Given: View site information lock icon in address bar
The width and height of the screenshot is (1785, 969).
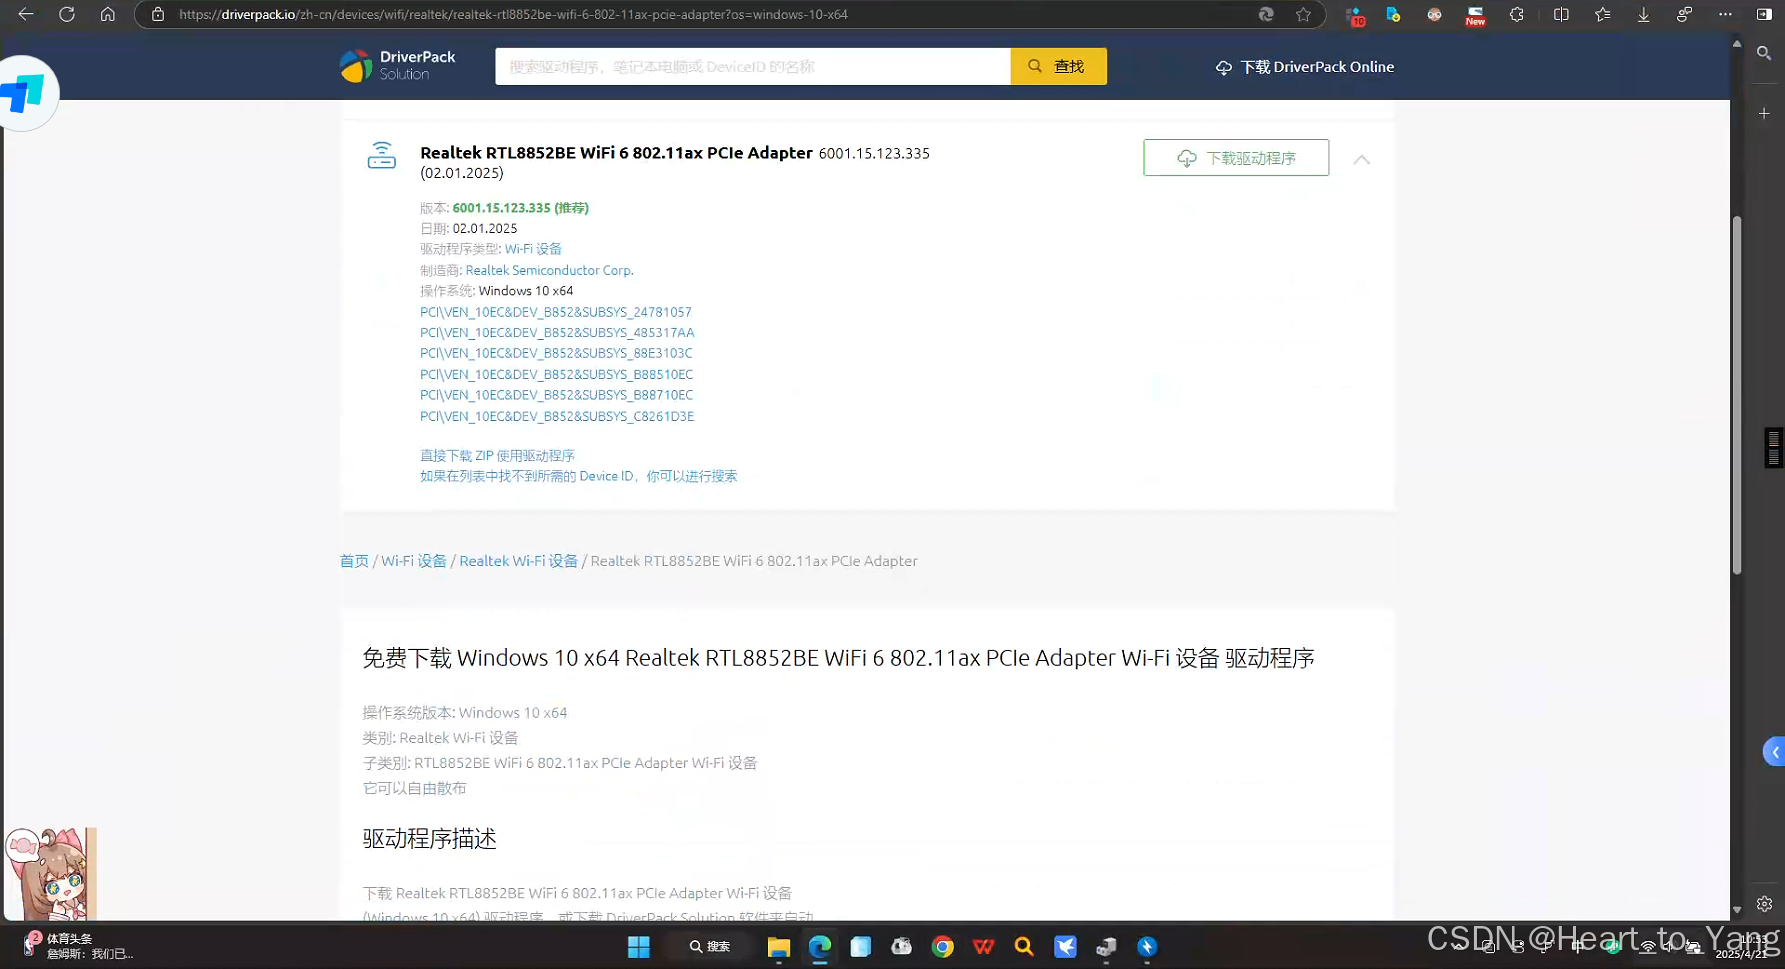Looking at the screenshot, I should pyautogui.click(x=157, y=14).
